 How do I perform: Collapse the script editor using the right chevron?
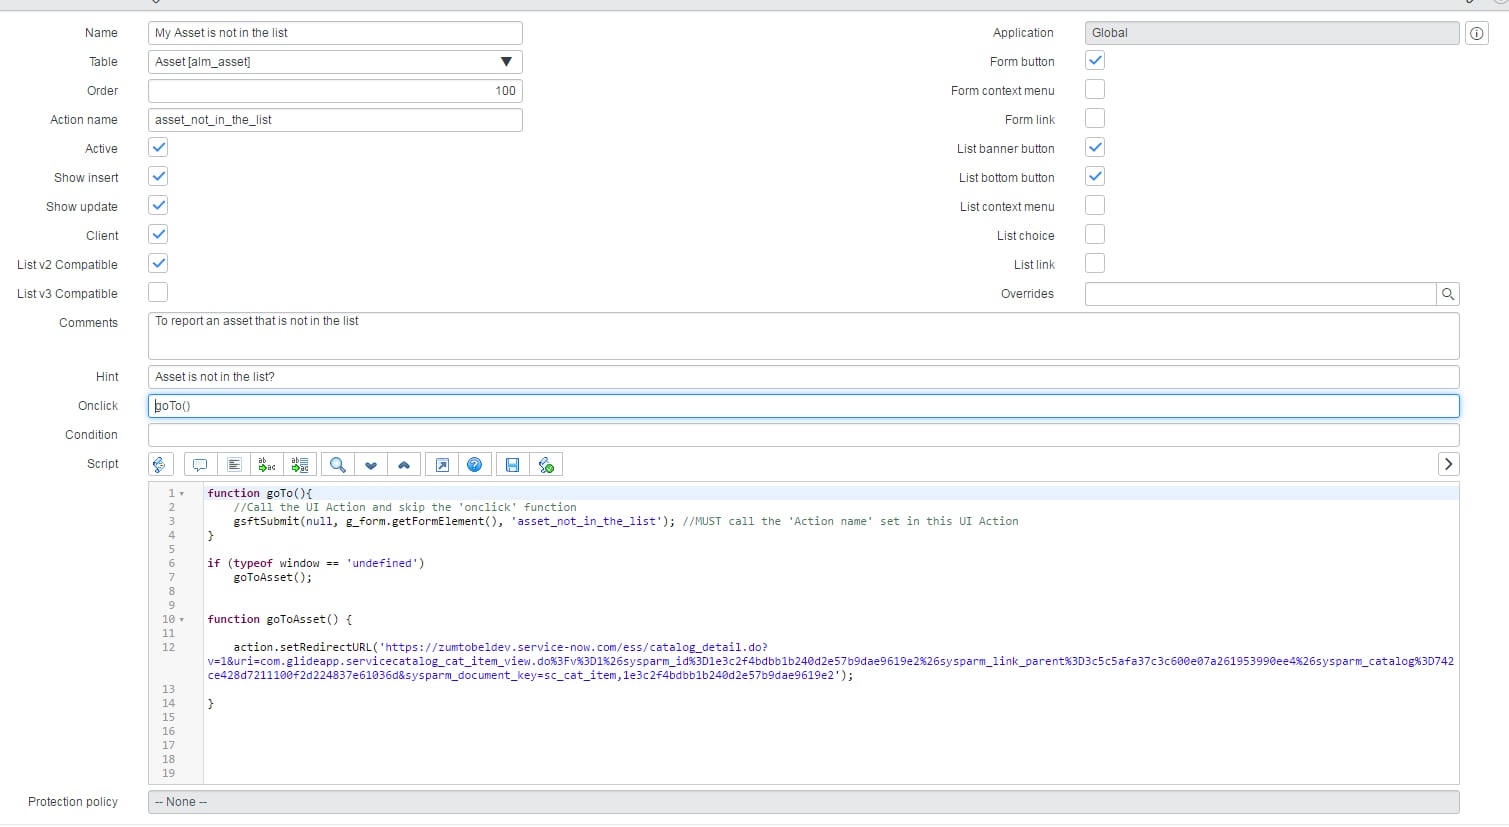(1448, 464)
